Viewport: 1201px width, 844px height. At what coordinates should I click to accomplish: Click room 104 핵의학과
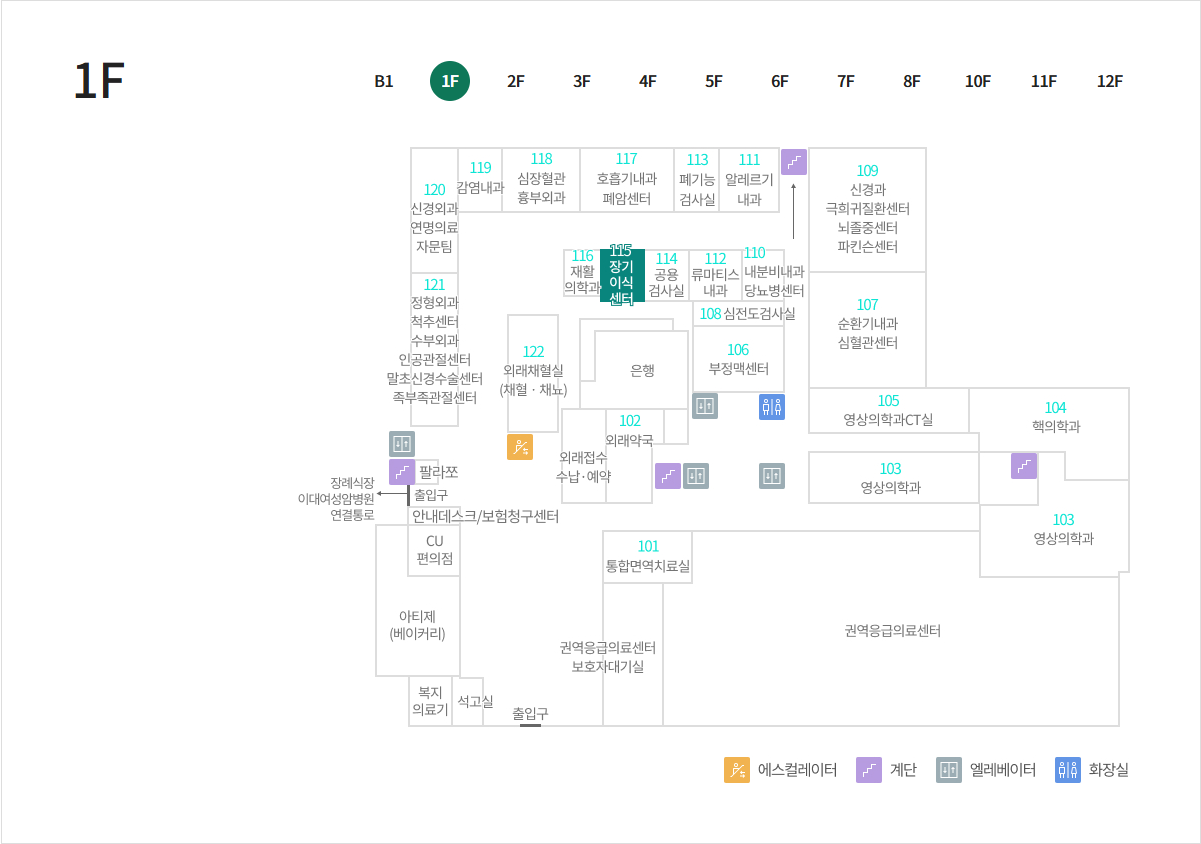[1055, 417]
